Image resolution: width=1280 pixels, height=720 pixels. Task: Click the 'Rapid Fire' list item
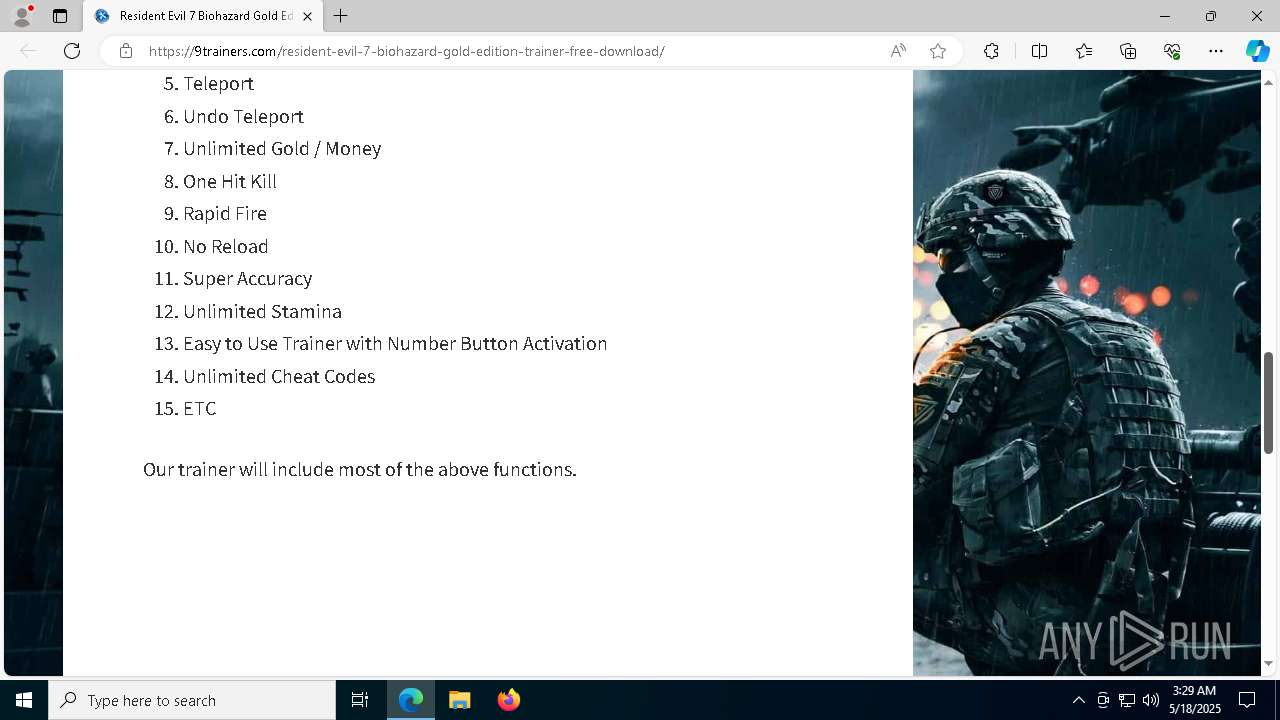click(225, 214)
